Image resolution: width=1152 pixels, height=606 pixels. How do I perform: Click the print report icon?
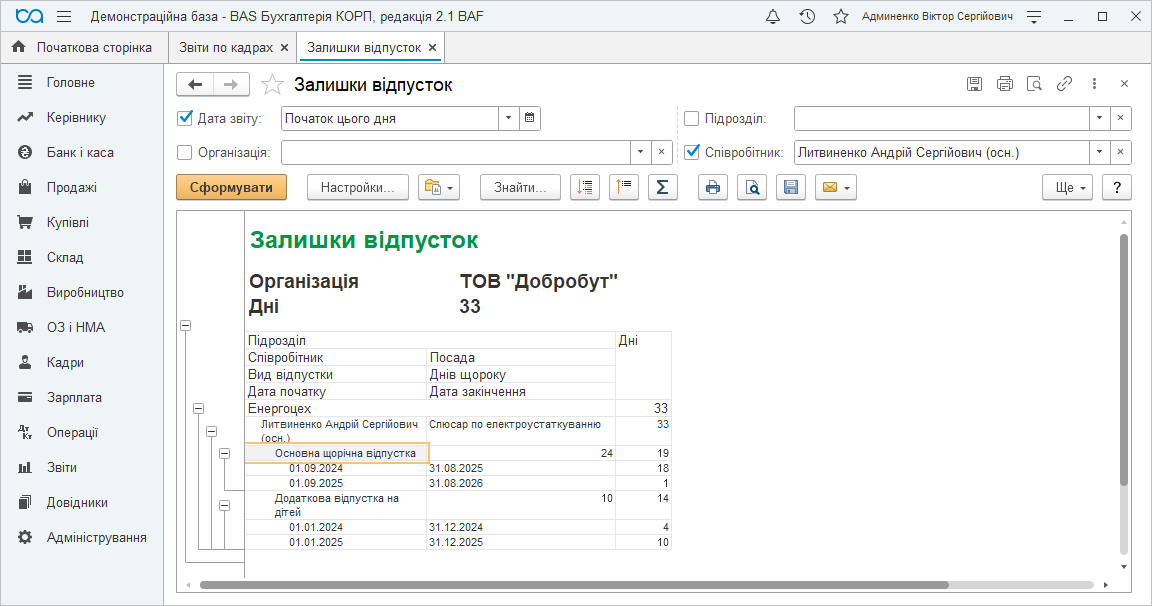[713, 187]
